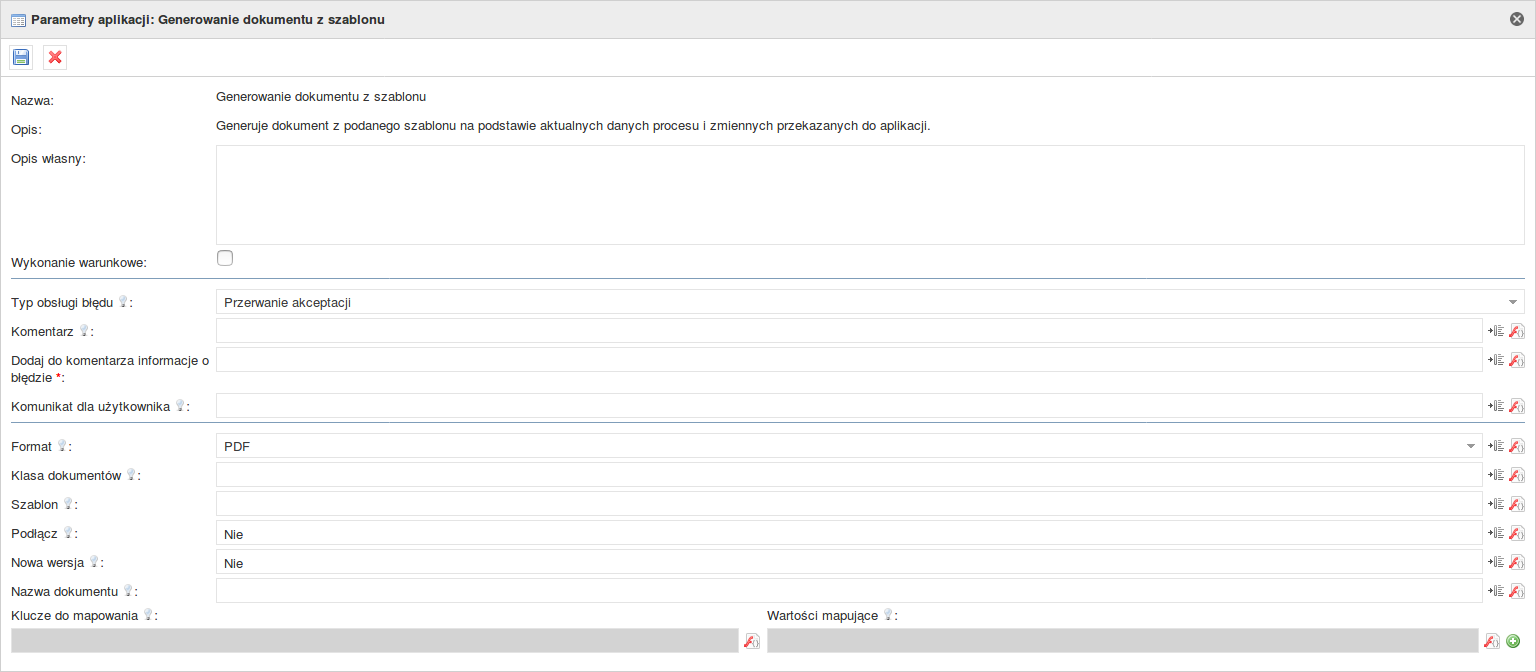This screenshot has height=672, width=1536.
Task: Focus the Dodaj do komentarza informacje input
Action: coord(849,360)
